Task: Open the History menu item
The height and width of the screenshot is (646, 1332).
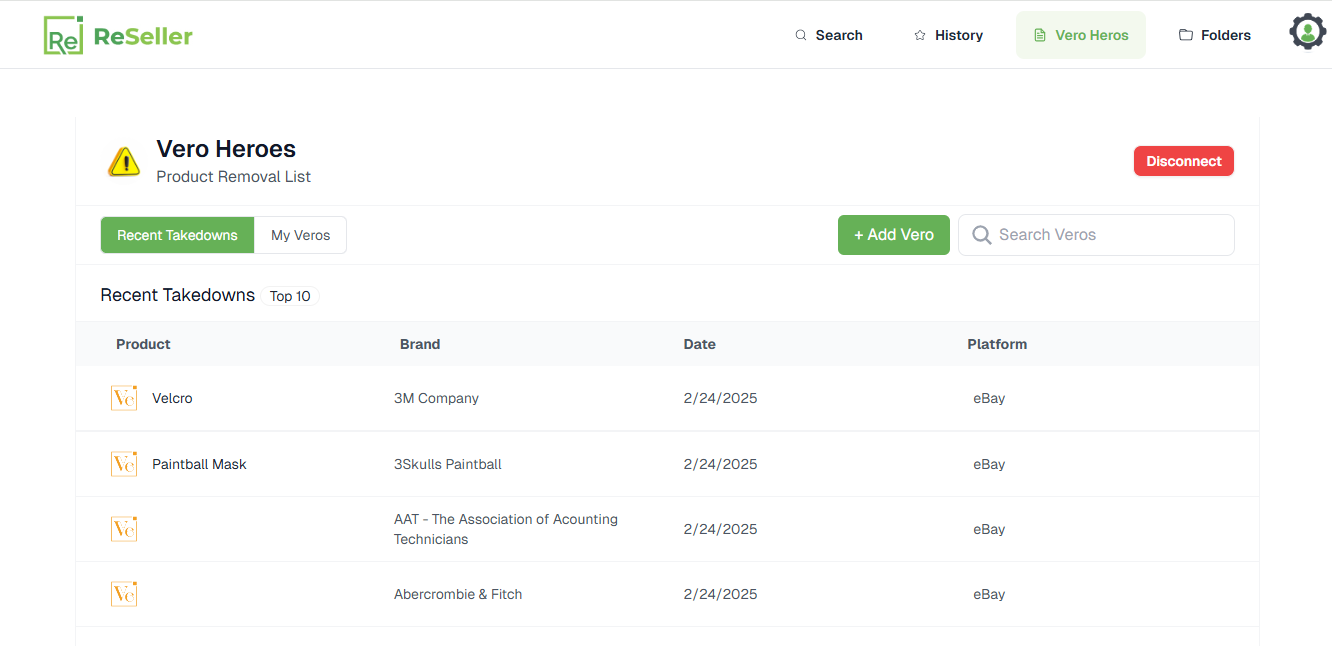Action: pyautogui.click(x=948, y=35)
